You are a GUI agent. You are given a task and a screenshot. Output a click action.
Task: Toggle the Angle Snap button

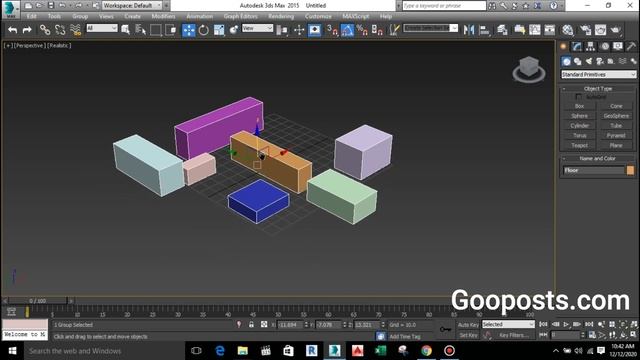tap(347, 30)
